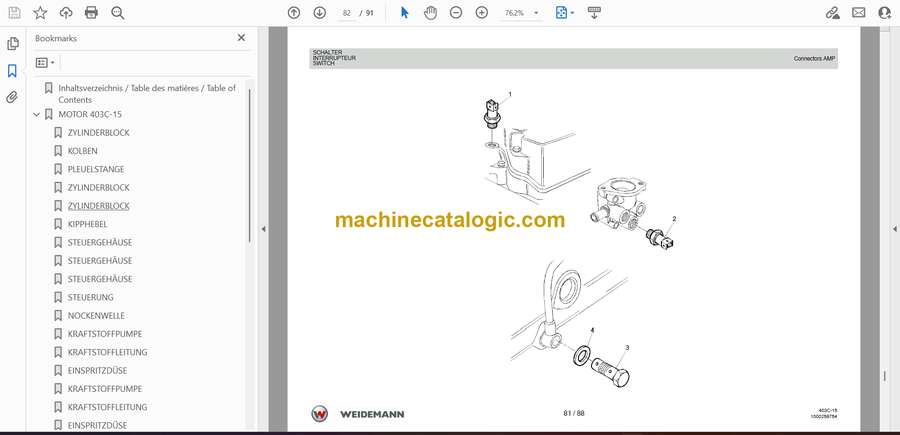900x435 pixels.
Task: Open the KIPPHEBEL bookmark
Action: [87, 224]
